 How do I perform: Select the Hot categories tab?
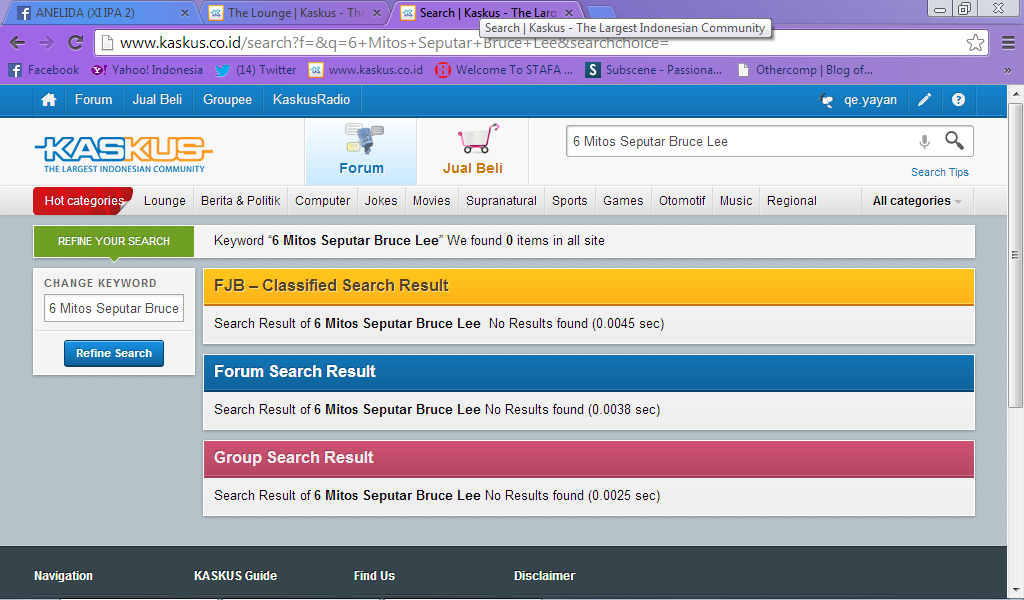coord(84,201)
